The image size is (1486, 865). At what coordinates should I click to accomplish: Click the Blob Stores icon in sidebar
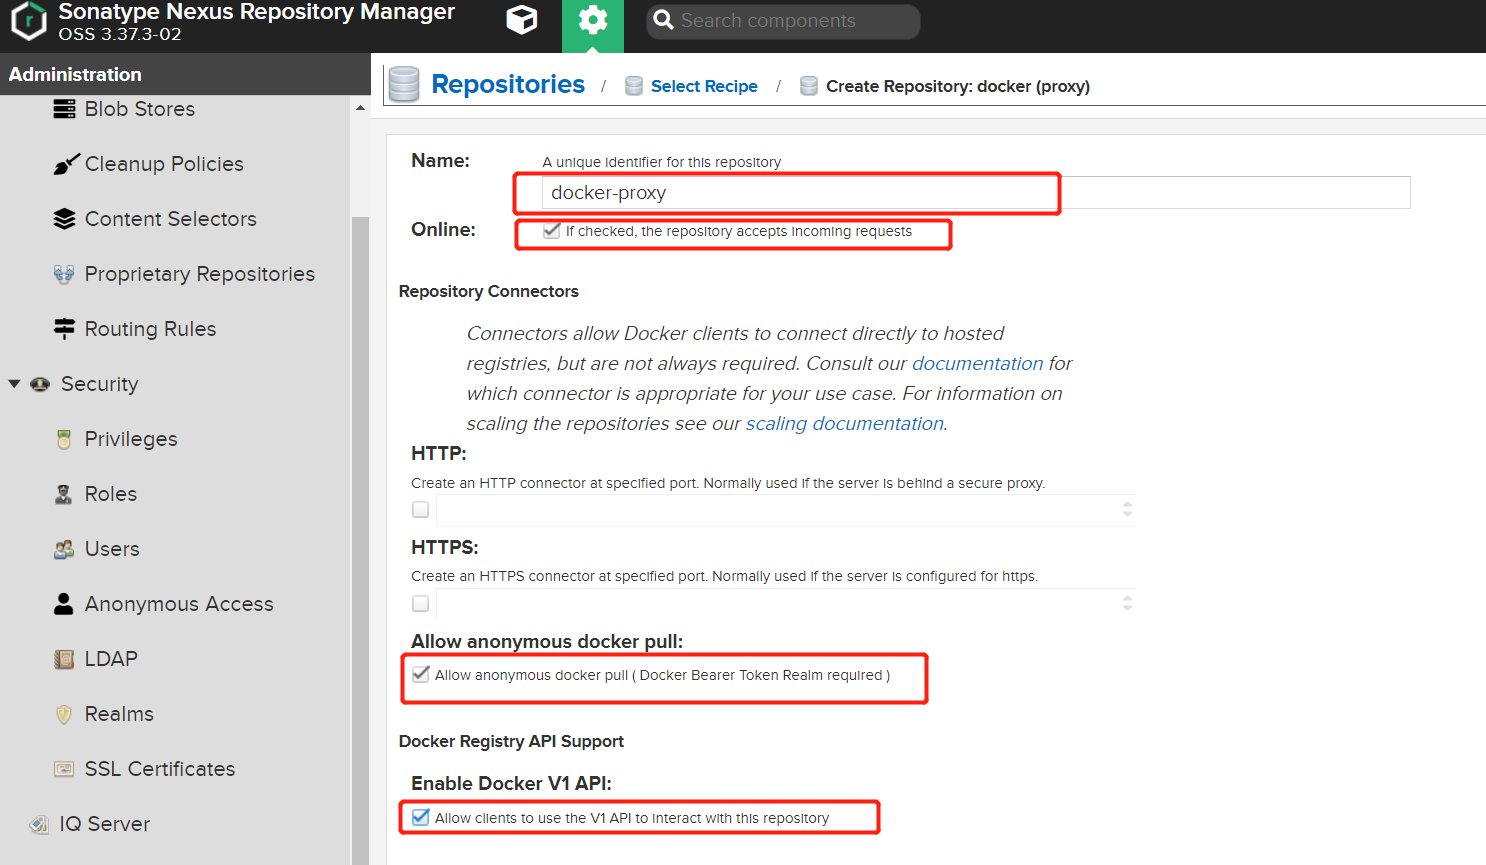click(x=64, y=109)
